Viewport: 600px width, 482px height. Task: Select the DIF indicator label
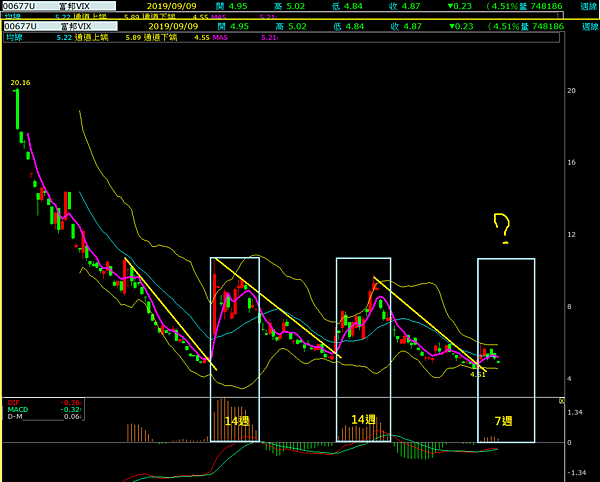[x=13, y=402]
